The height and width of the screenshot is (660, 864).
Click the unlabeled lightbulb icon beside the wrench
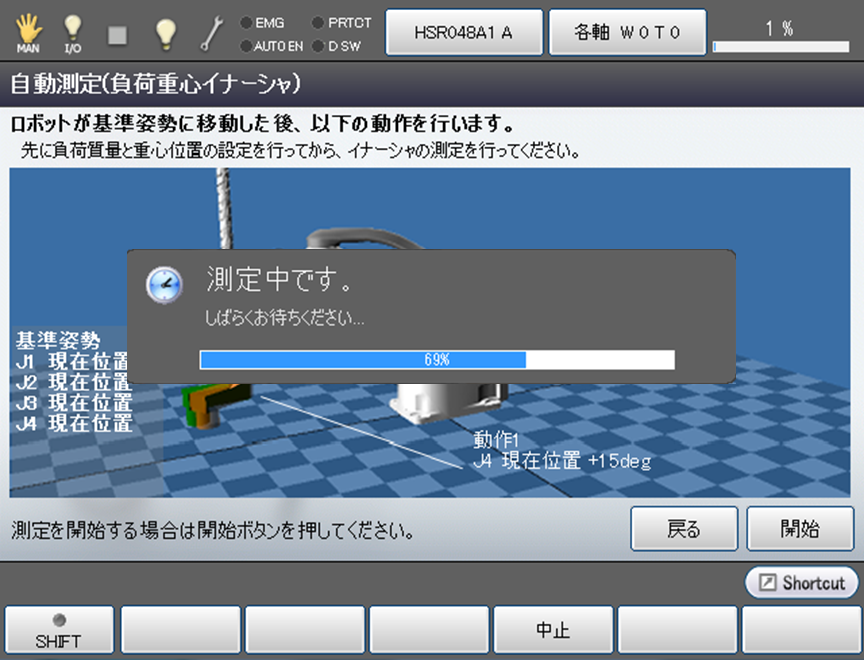tap(166, 33)
